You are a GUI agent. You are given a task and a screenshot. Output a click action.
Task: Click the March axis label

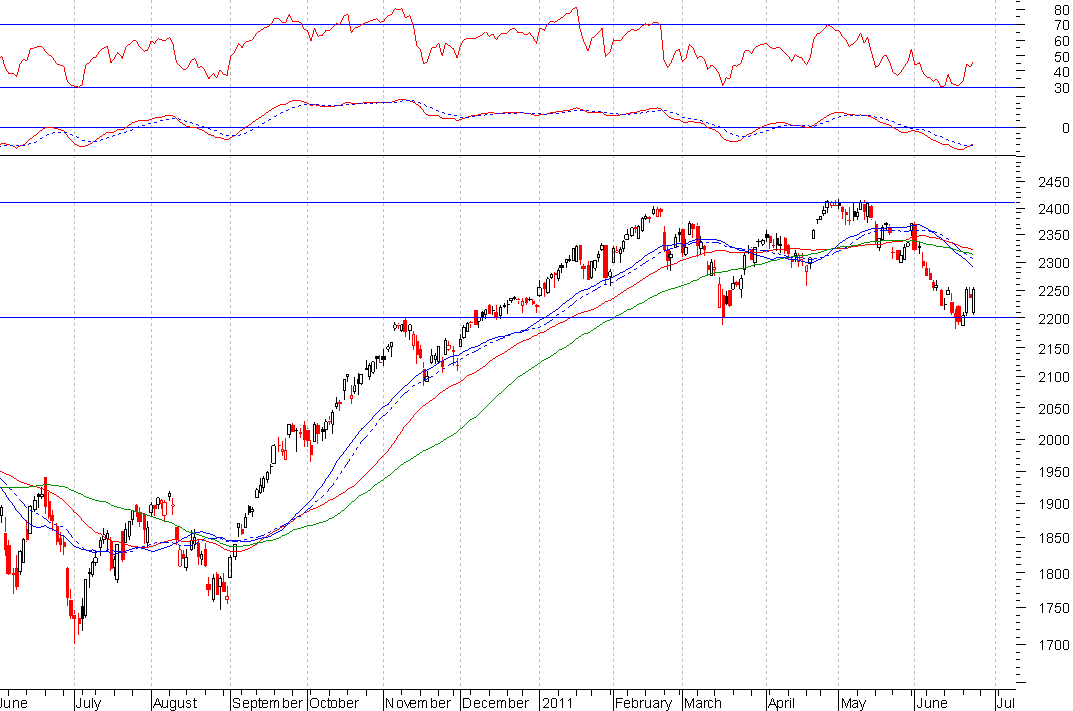[702, 703]
